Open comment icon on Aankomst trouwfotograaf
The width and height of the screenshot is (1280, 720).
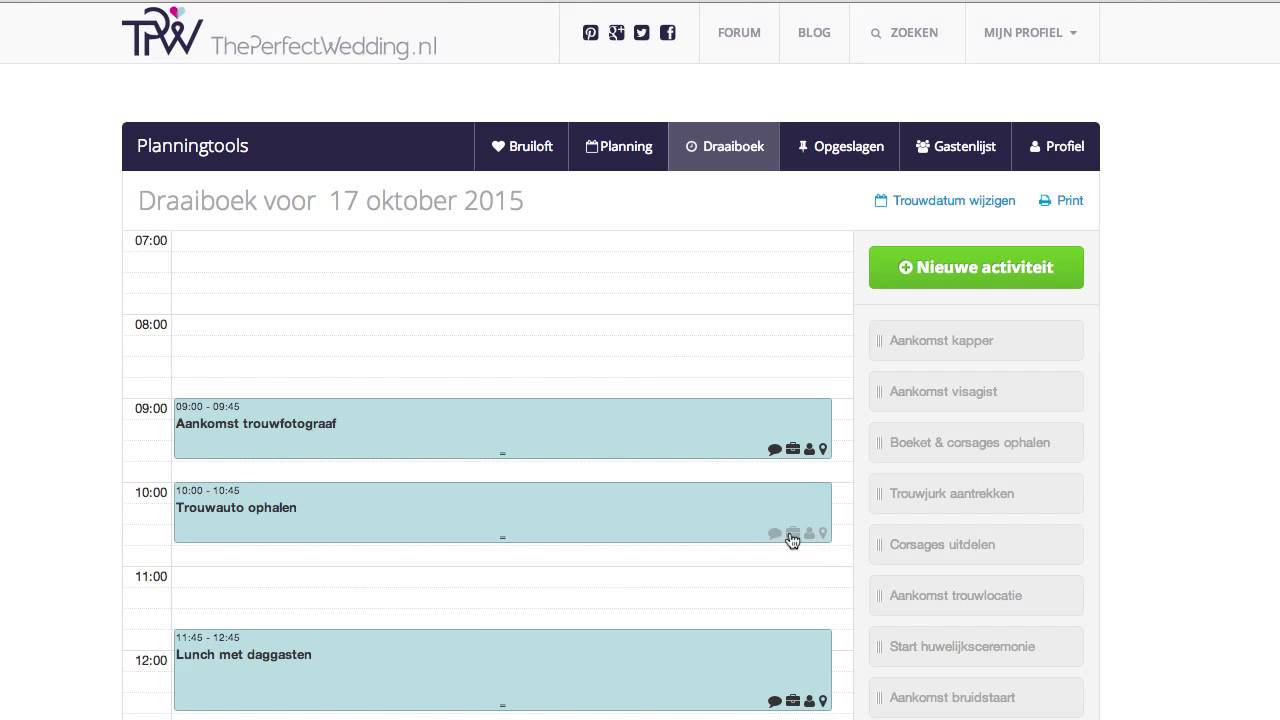click(x=774, y=450)
